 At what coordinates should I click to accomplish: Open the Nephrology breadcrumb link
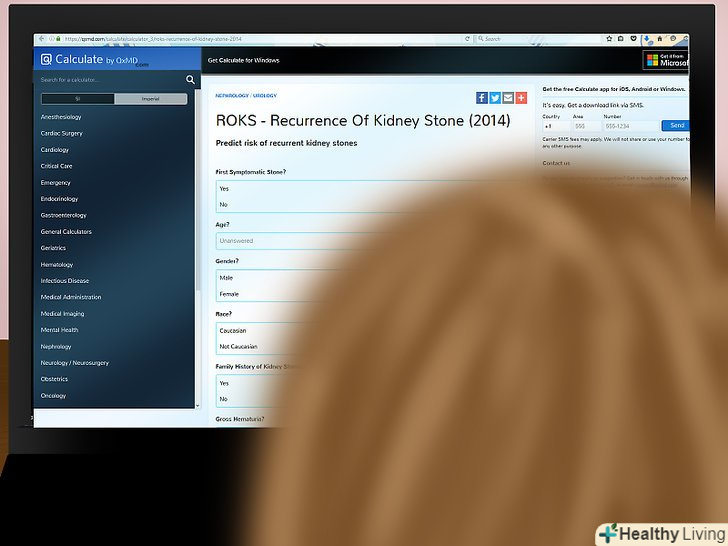pyautogui.click(x=232, y=96)
